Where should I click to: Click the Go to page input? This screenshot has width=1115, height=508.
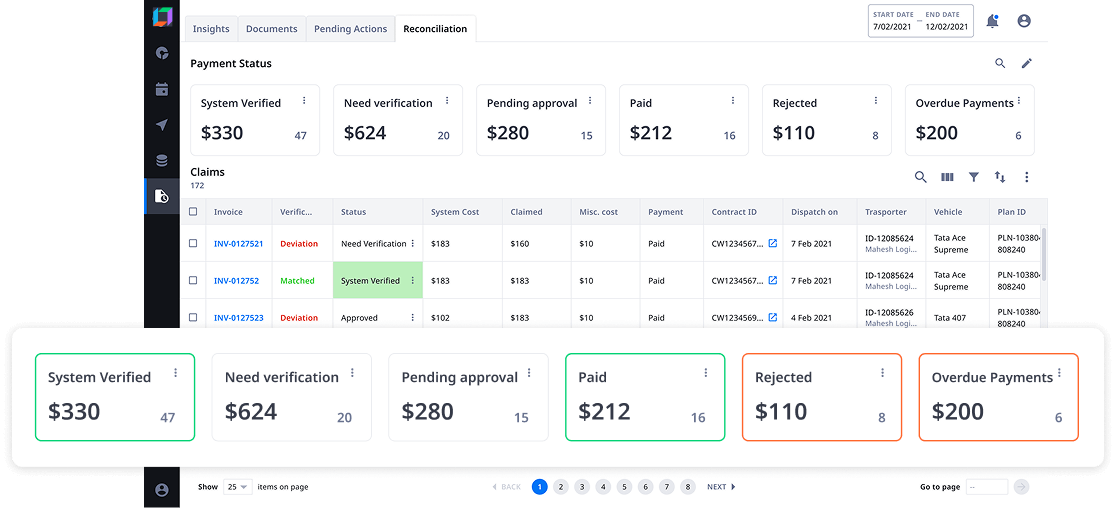click(987, 487)
